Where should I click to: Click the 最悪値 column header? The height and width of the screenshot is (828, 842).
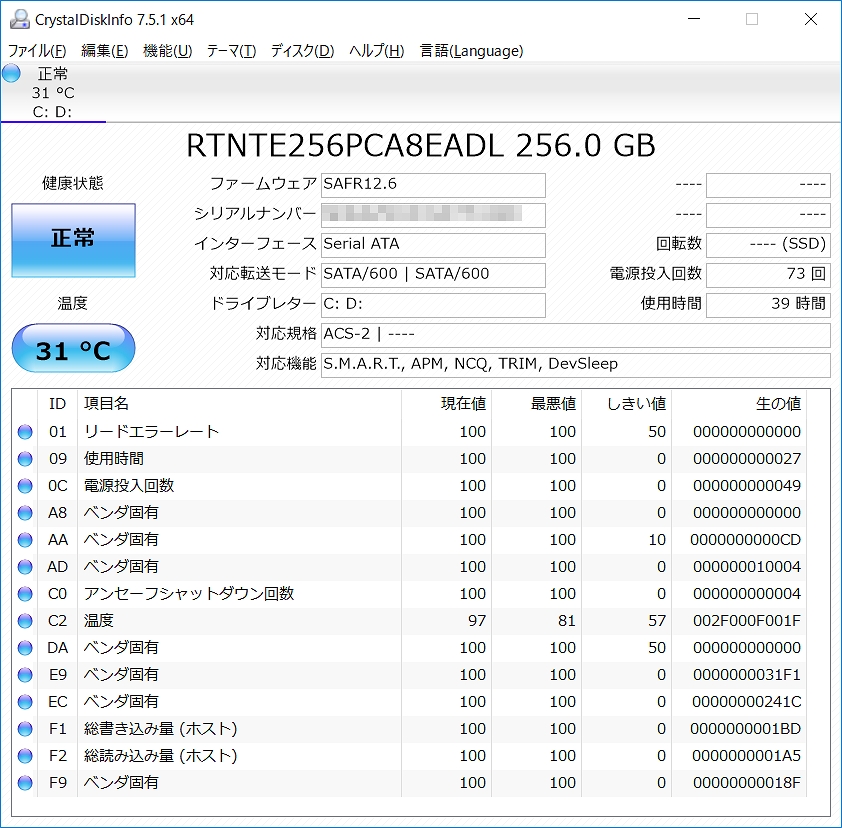536,404
